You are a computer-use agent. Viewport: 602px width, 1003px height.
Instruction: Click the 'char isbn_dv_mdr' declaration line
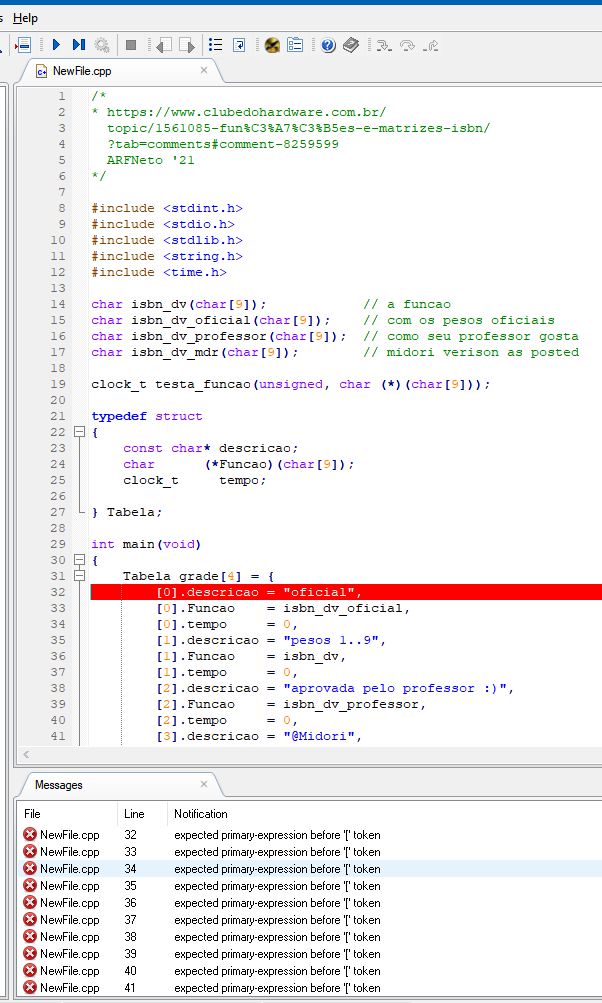pyautogui.click(x=194, y=352)
